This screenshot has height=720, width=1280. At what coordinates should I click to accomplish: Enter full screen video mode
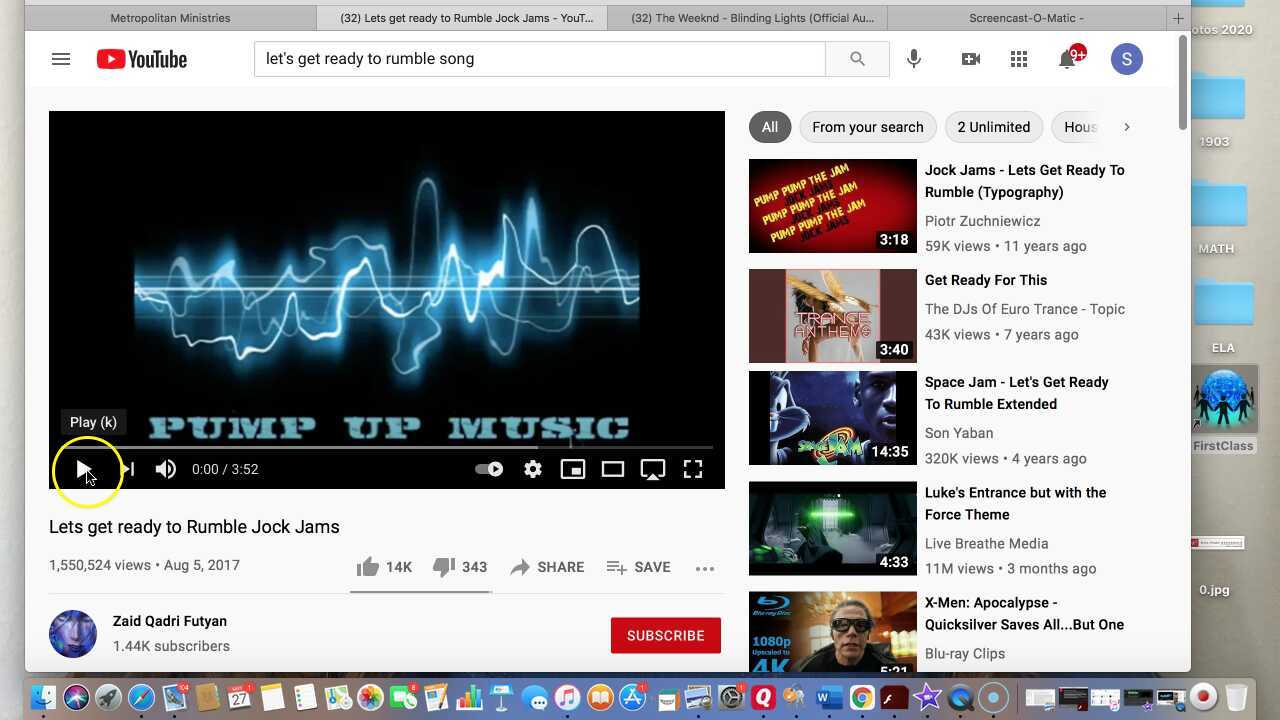pyautogui.click(x=693, y=469)
